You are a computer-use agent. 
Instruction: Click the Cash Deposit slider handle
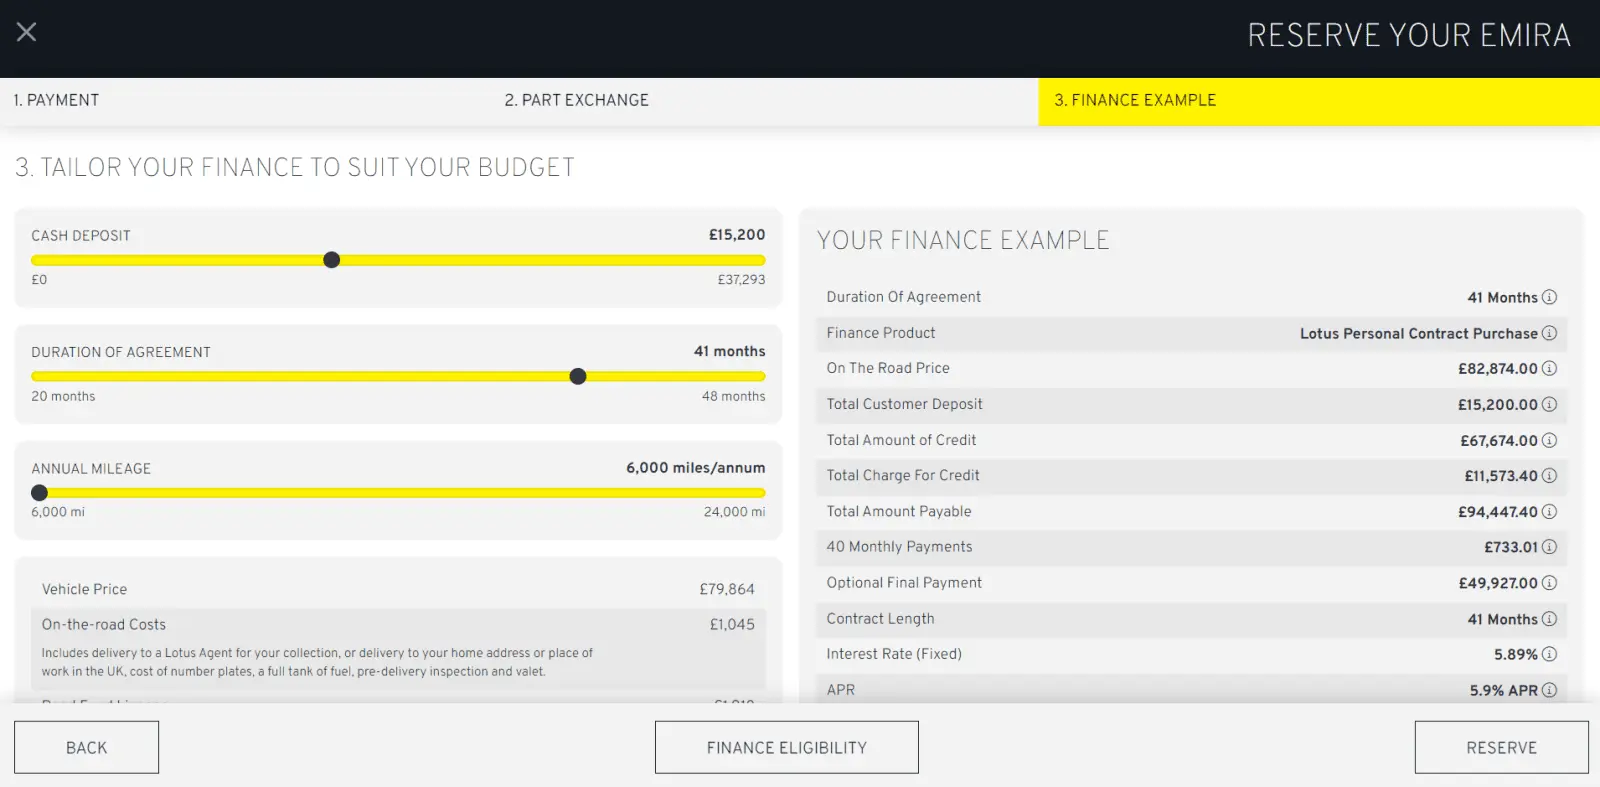click(x=332, y=260)
